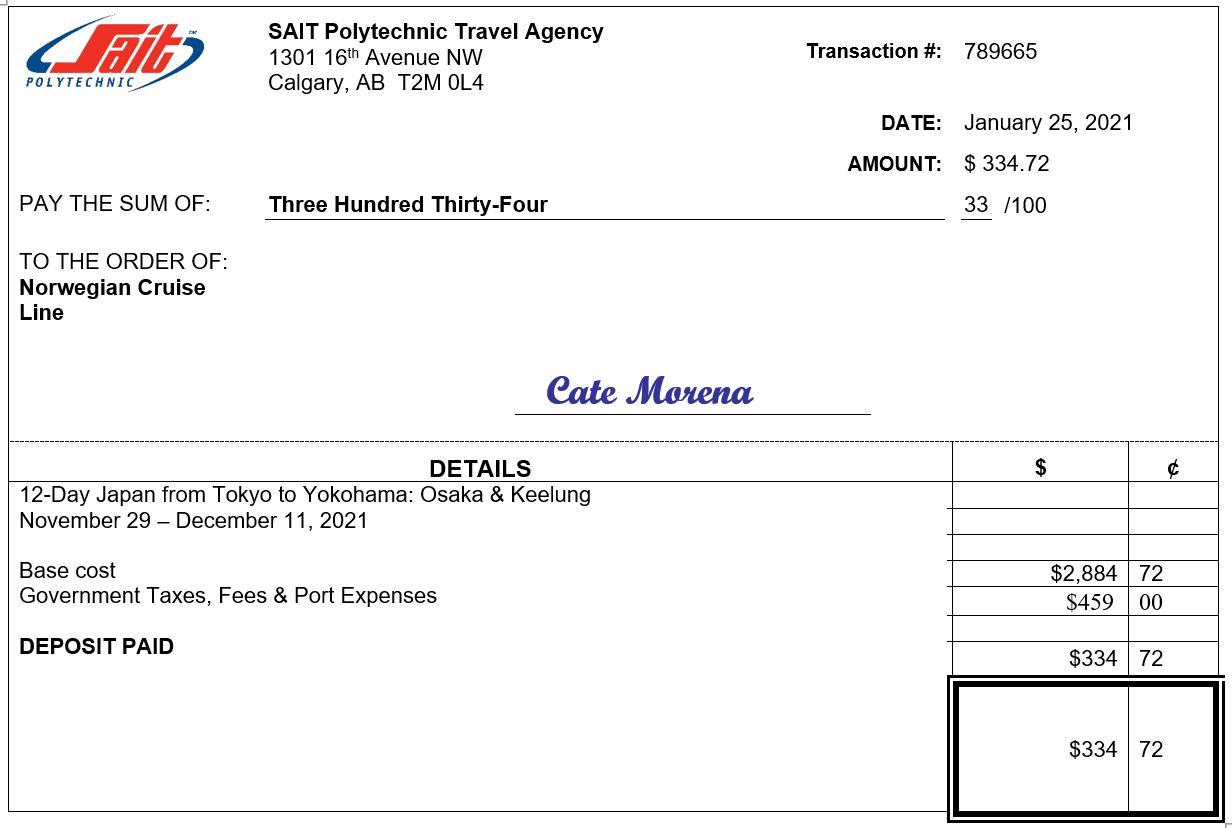The height and width of the screenshot is (828, 1232).
Task: Click the November 29 – December 11 dates
Action: [193, 521]
